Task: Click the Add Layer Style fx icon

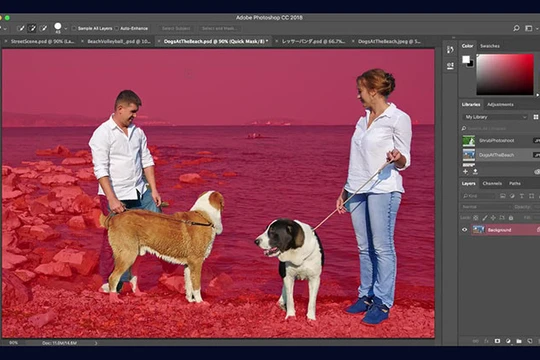Action: [487, 341]
